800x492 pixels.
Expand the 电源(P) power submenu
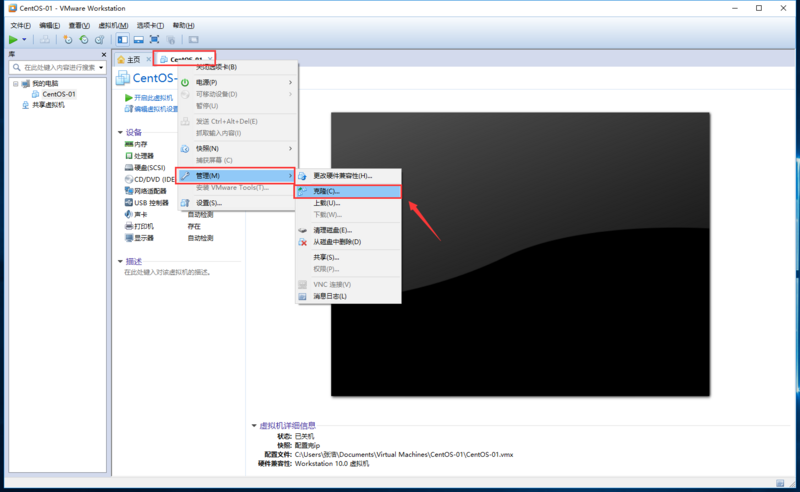point(237,82)
